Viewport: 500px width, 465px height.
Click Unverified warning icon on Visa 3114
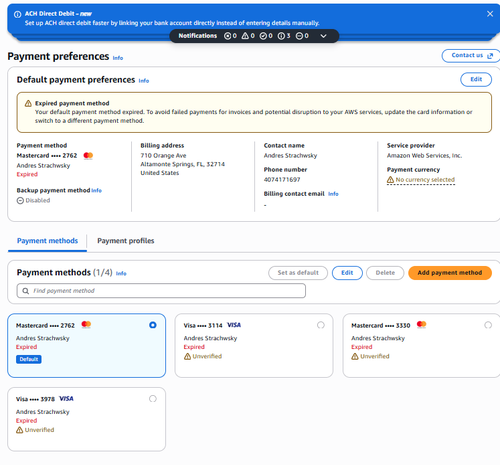click(187, 356)
